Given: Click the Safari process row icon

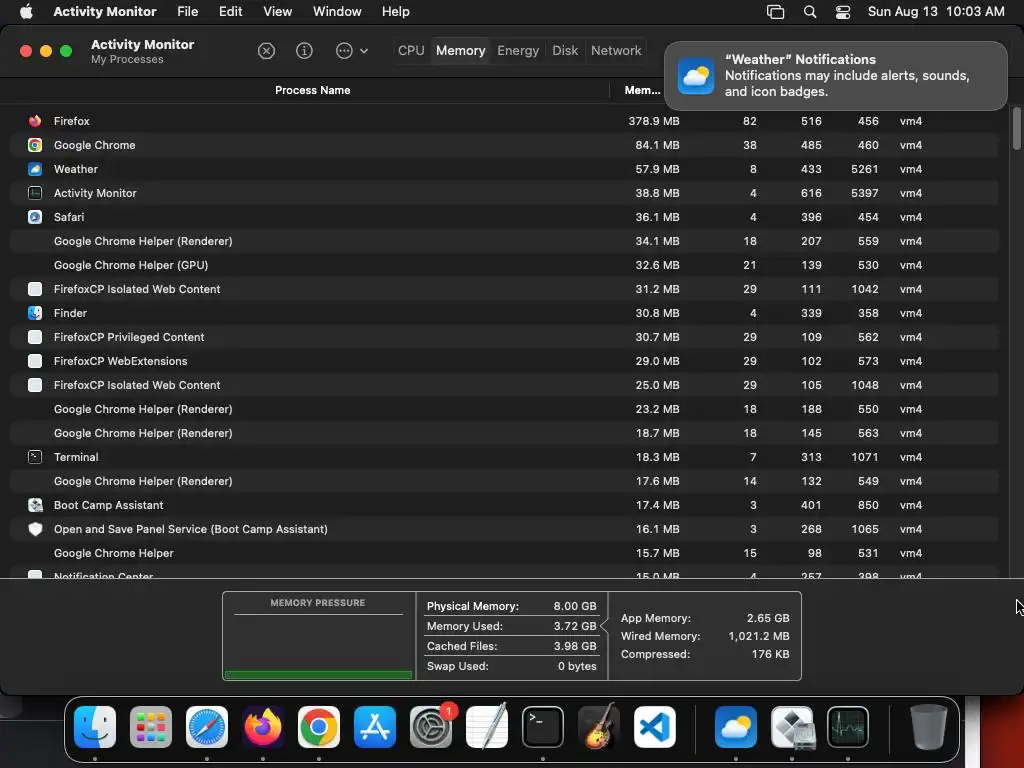Looking at the screenshot, I should 35,217.
